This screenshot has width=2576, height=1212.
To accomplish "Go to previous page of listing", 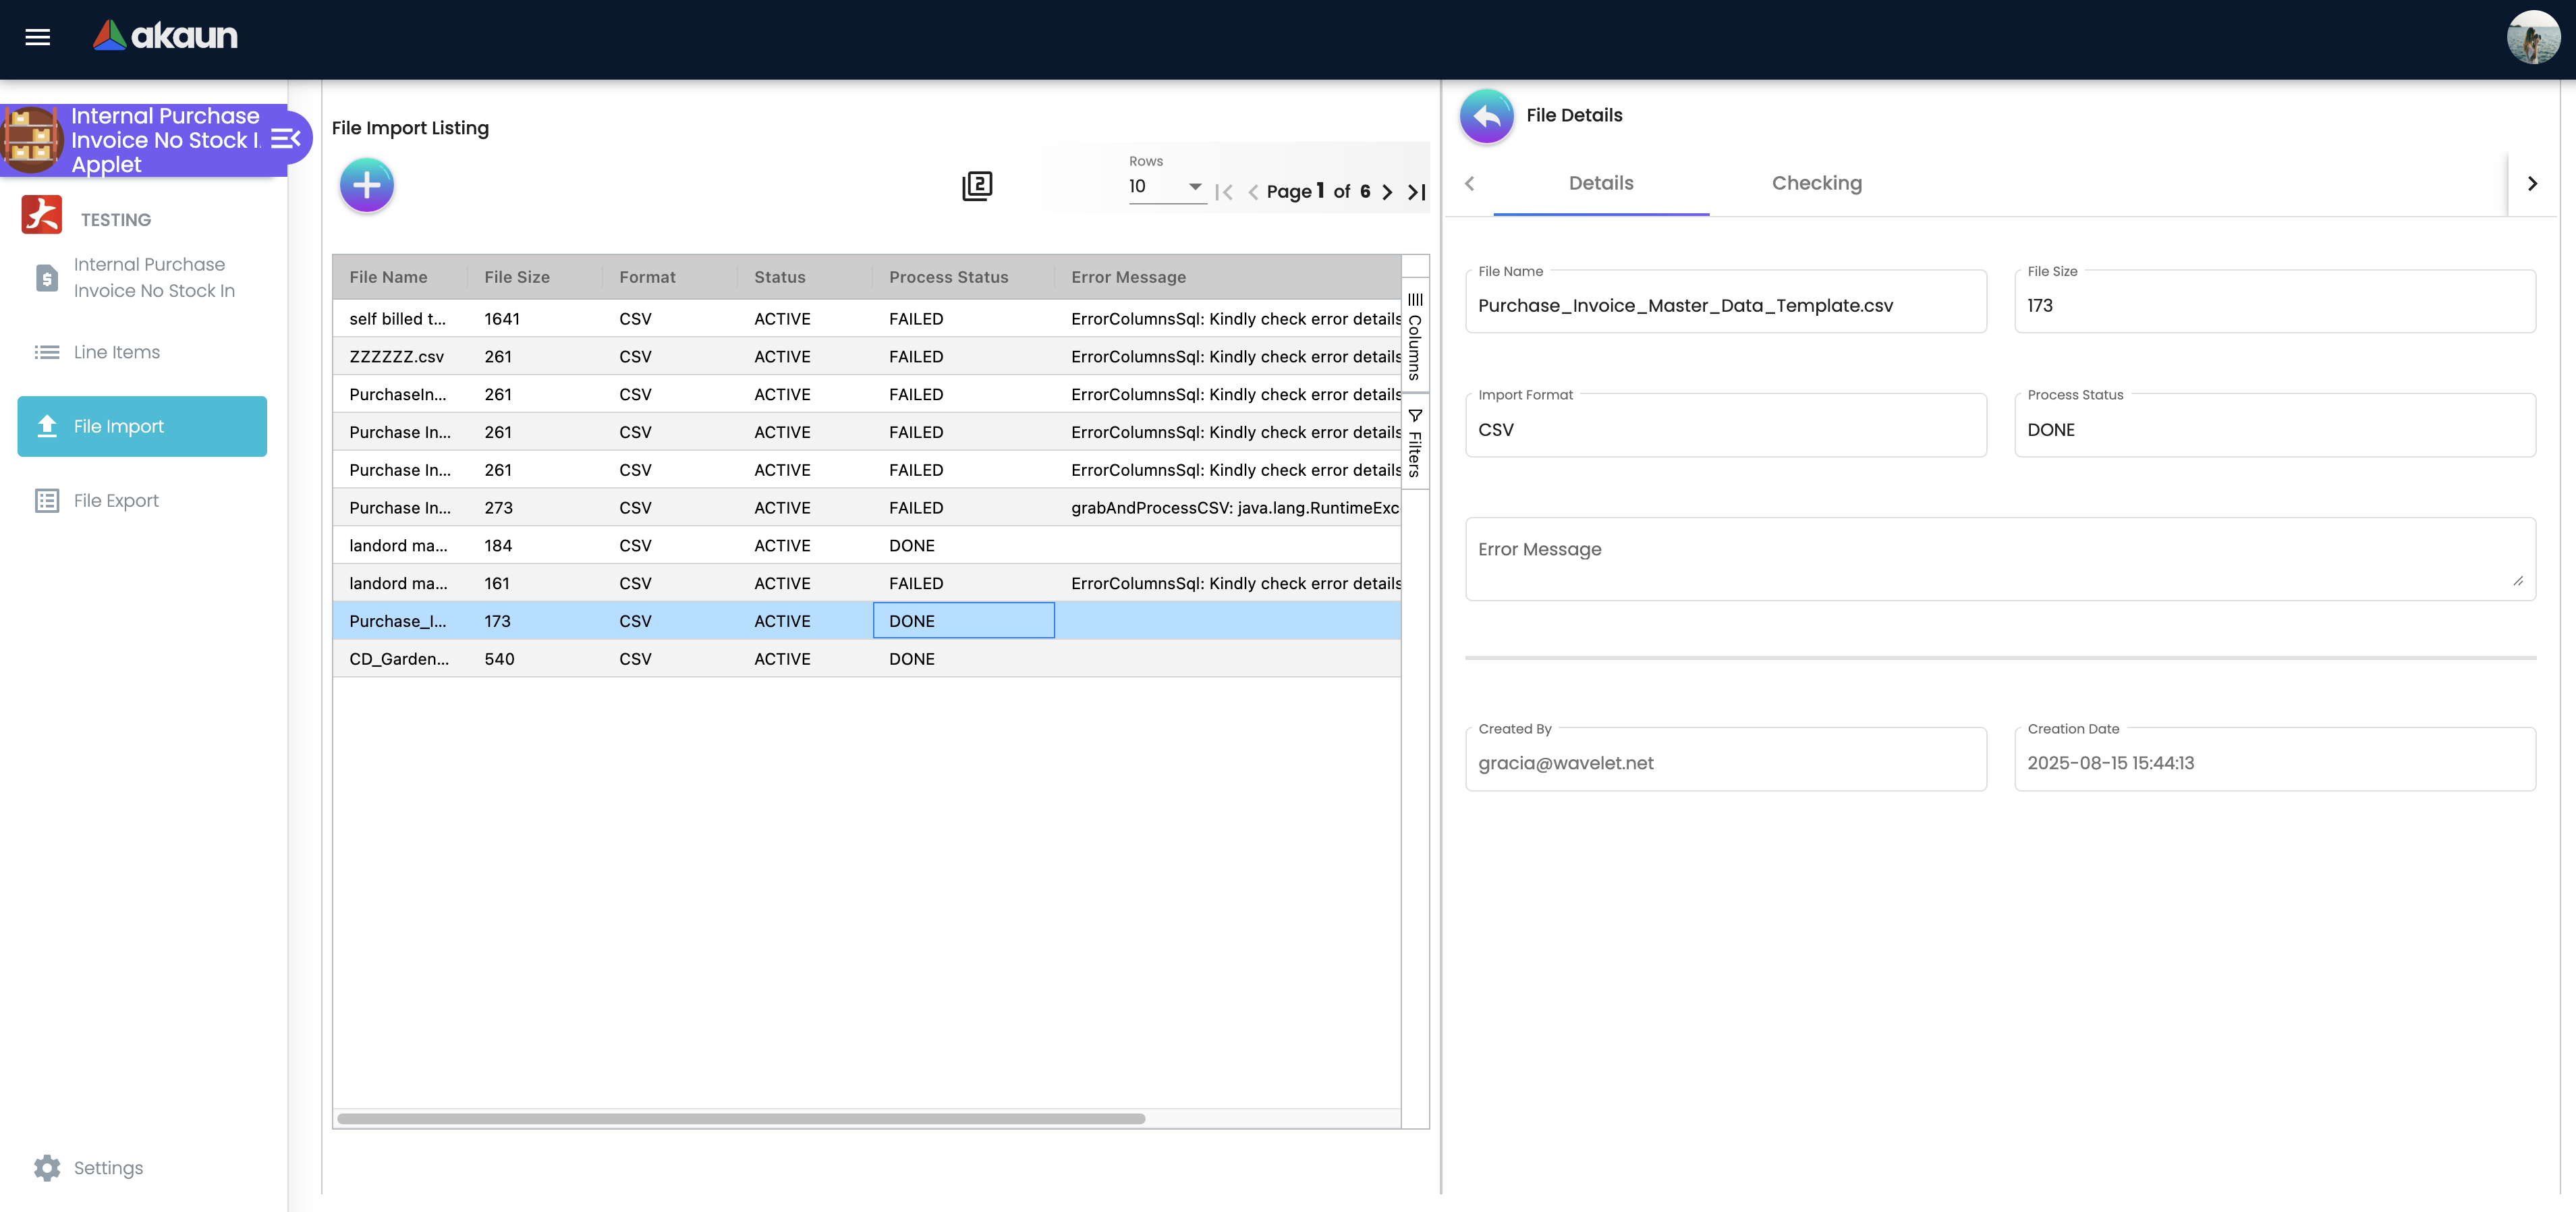I will (1252, 192).
